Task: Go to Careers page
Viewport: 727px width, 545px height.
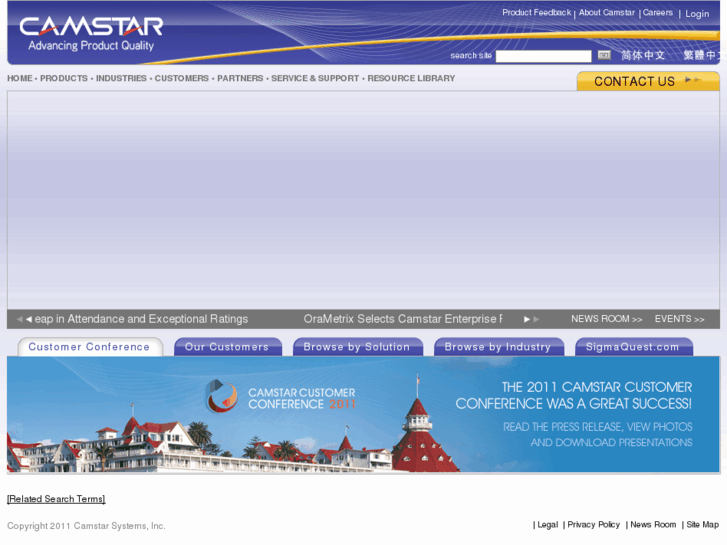Action: (657, 13)
